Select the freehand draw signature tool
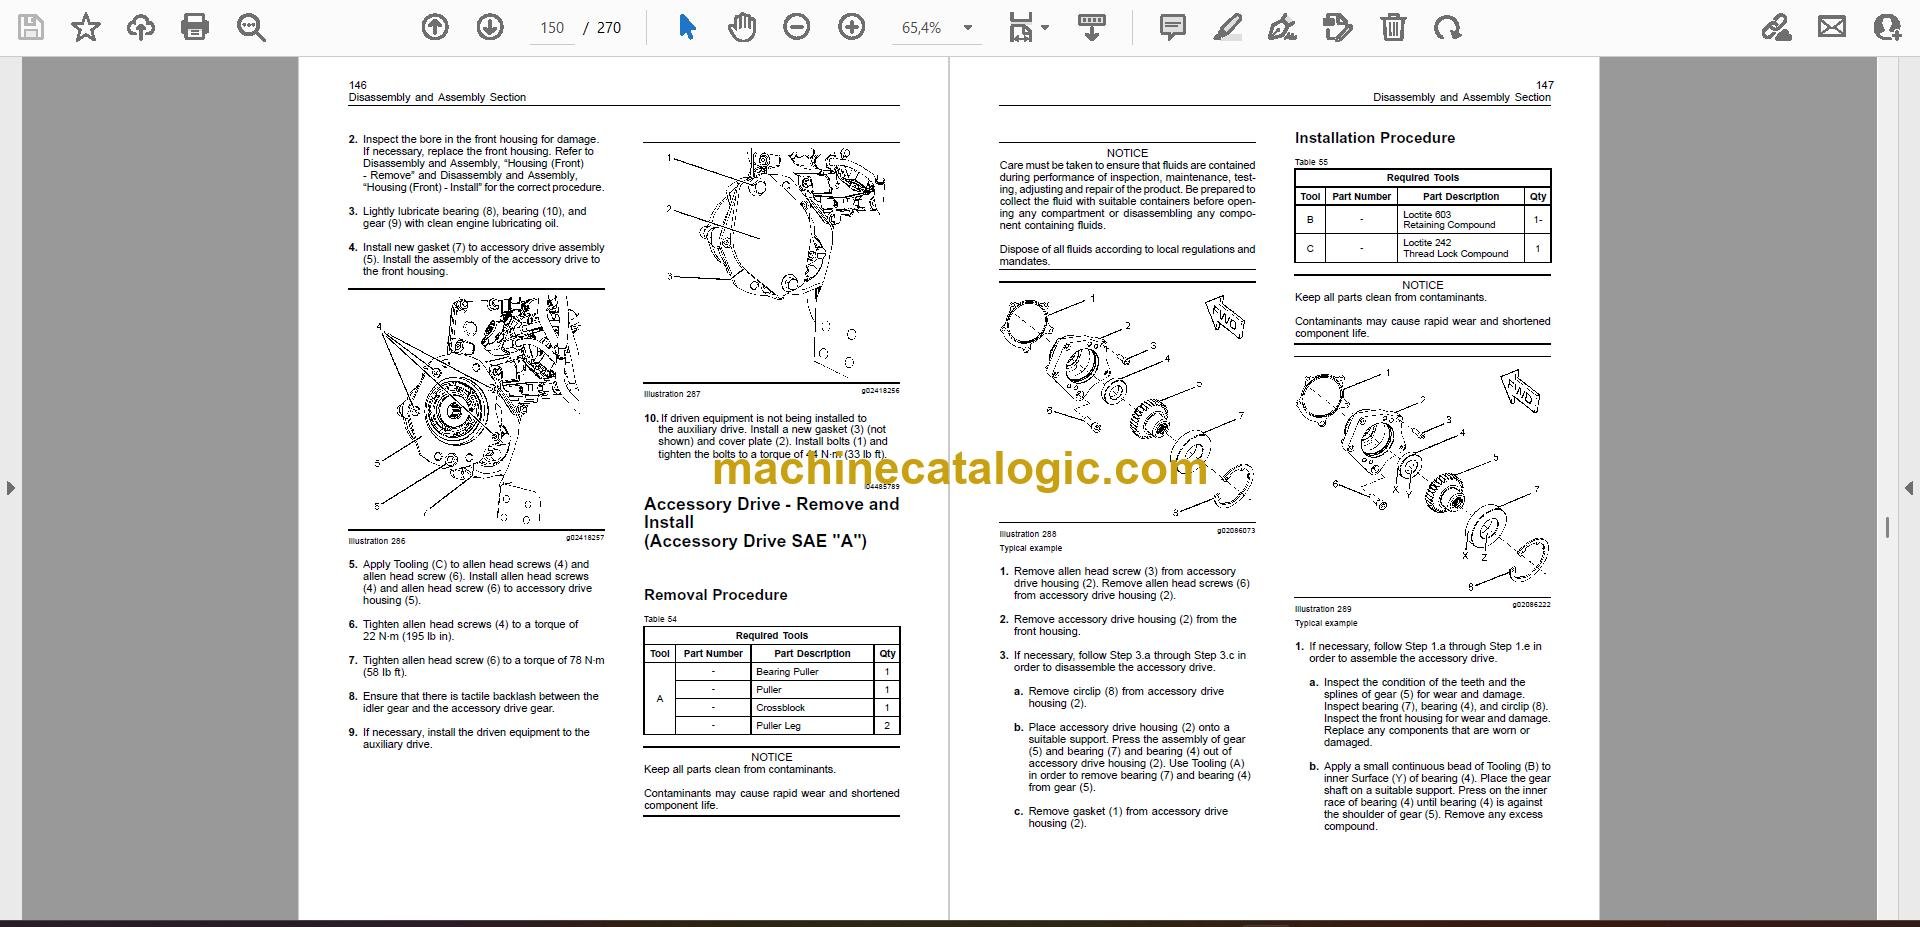The height and width of the screenshot is (927, 1920). point(1282,27)
